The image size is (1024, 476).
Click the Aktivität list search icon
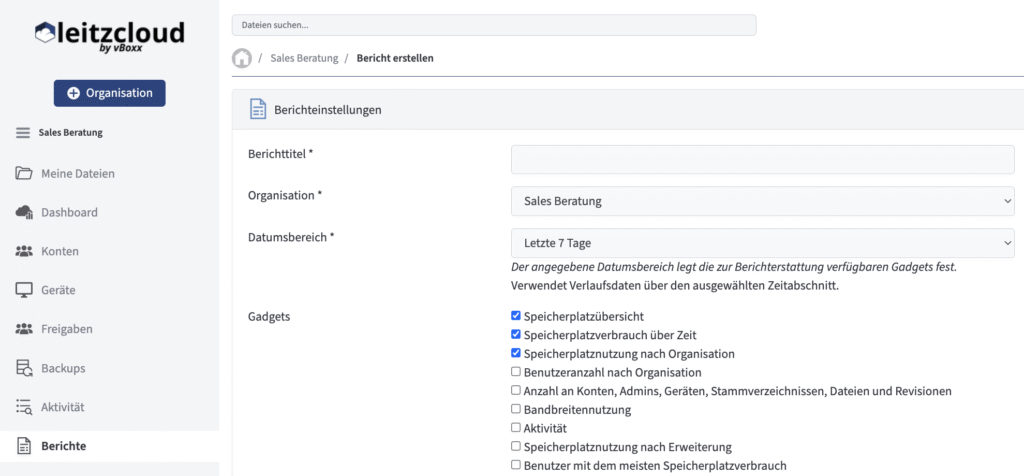pos(24,407)
